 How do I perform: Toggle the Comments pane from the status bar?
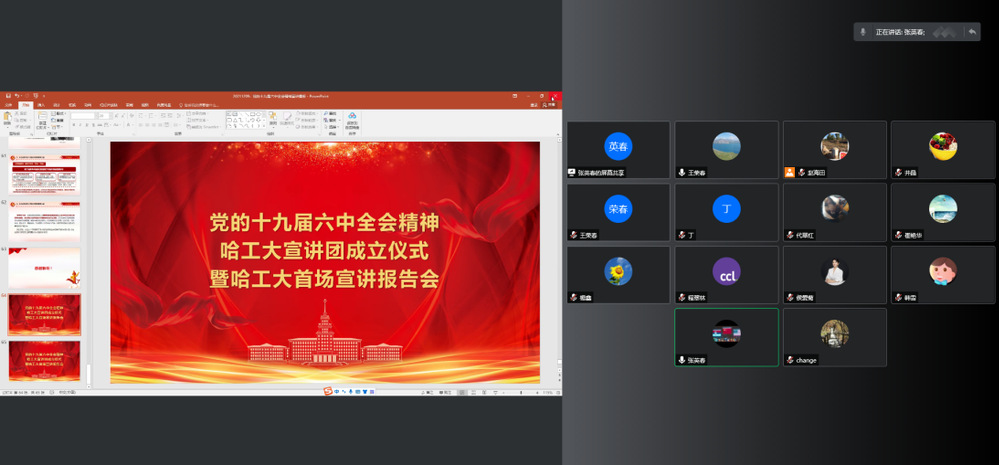446,392
